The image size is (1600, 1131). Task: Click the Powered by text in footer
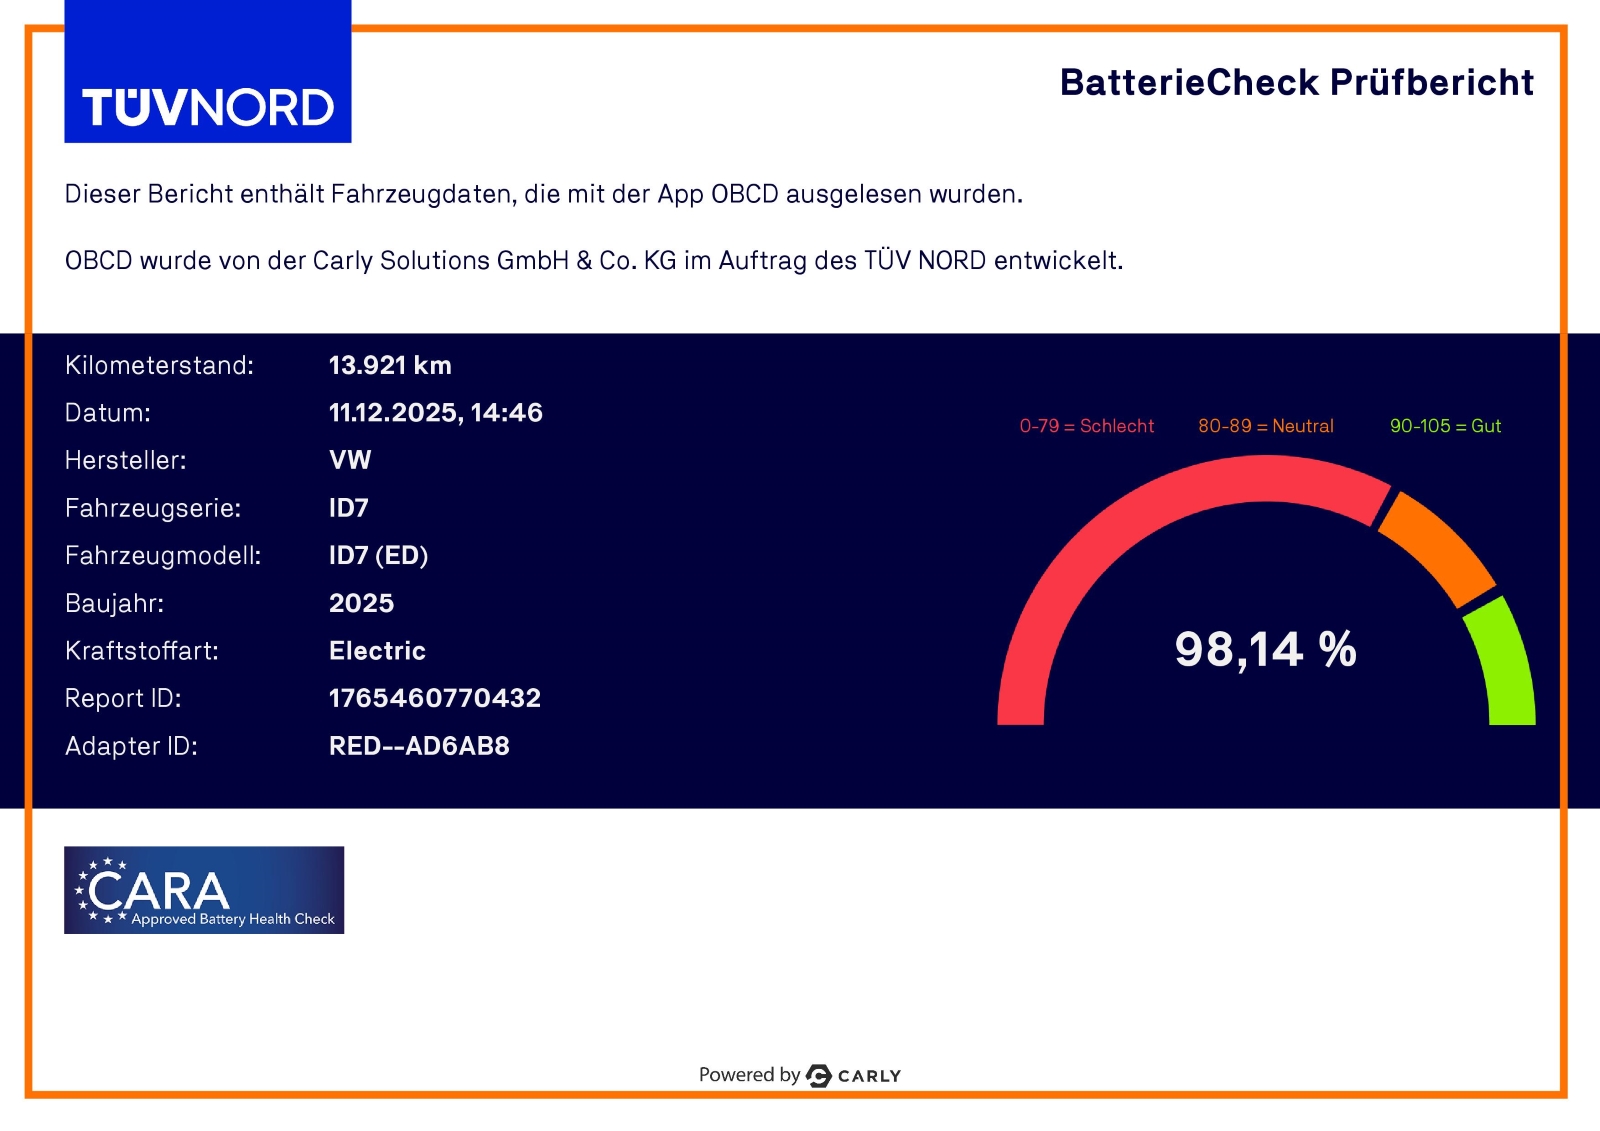[749, 1075]
